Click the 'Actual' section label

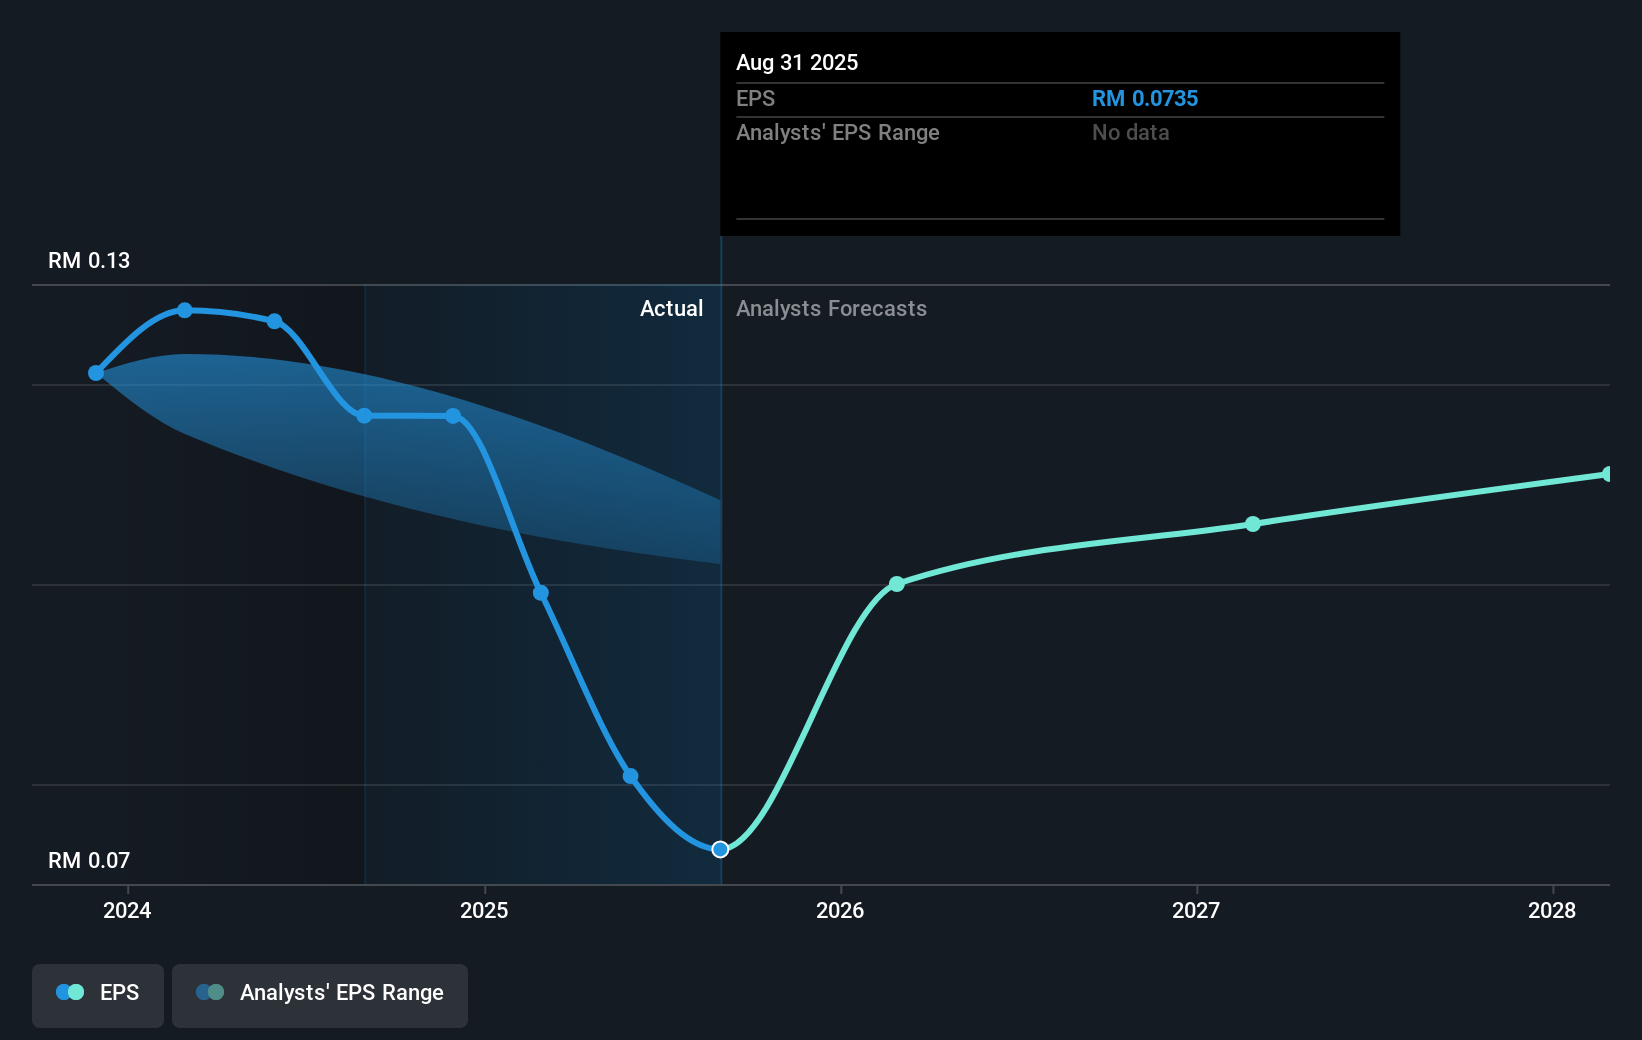(671, 309)
